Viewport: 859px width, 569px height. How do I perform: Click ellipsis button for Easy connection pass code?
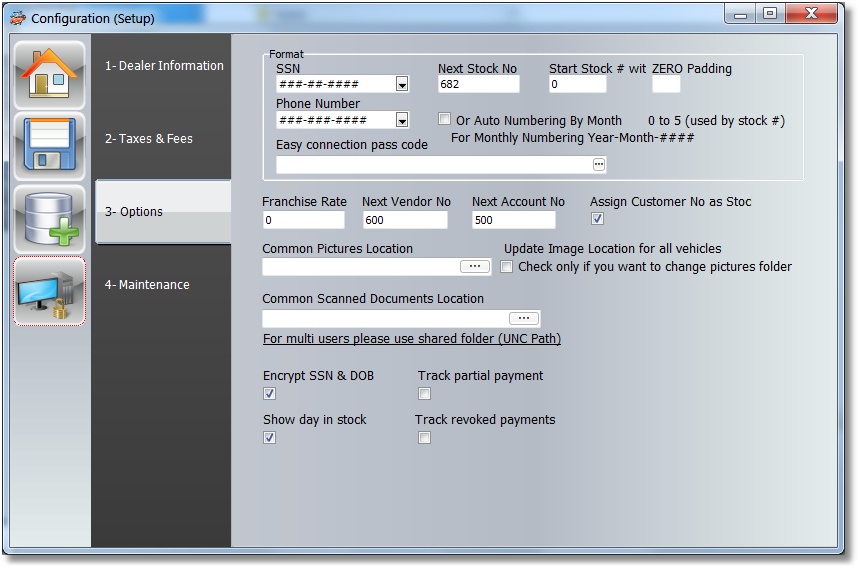pyautogui.click(x=599, y=165)
